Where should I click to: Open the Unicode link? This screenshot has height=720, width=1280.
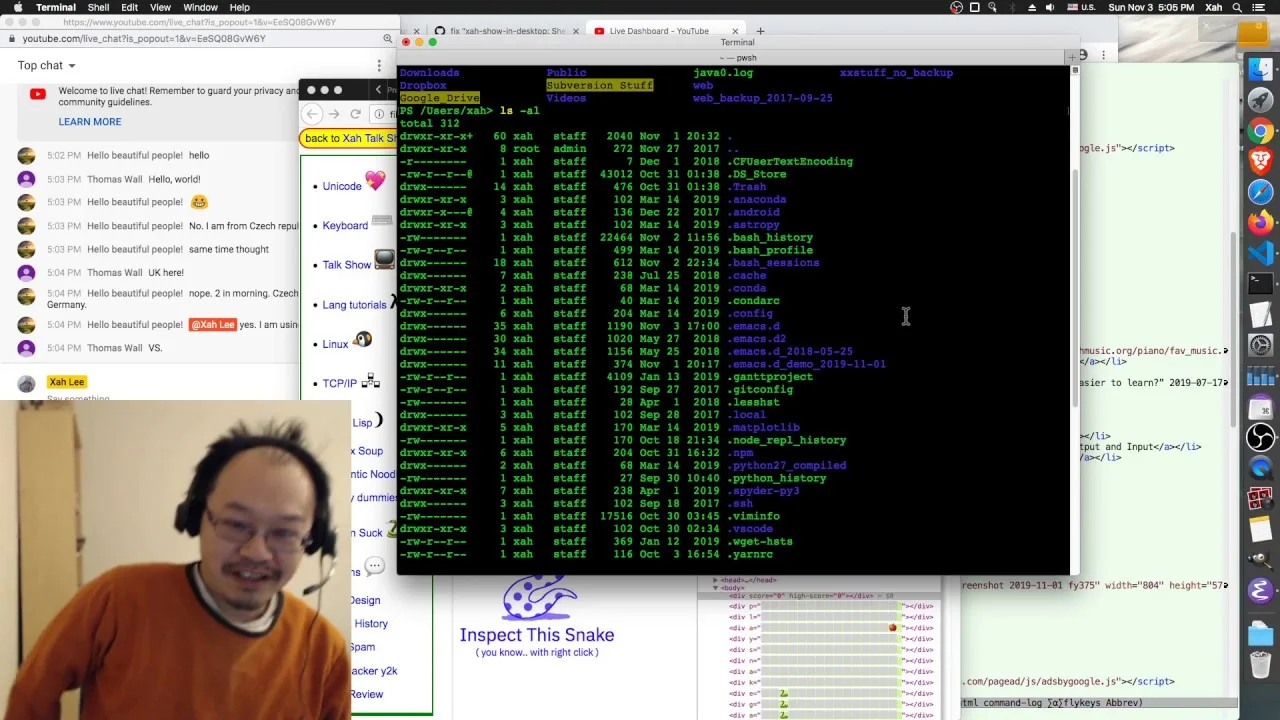[342, 186]
